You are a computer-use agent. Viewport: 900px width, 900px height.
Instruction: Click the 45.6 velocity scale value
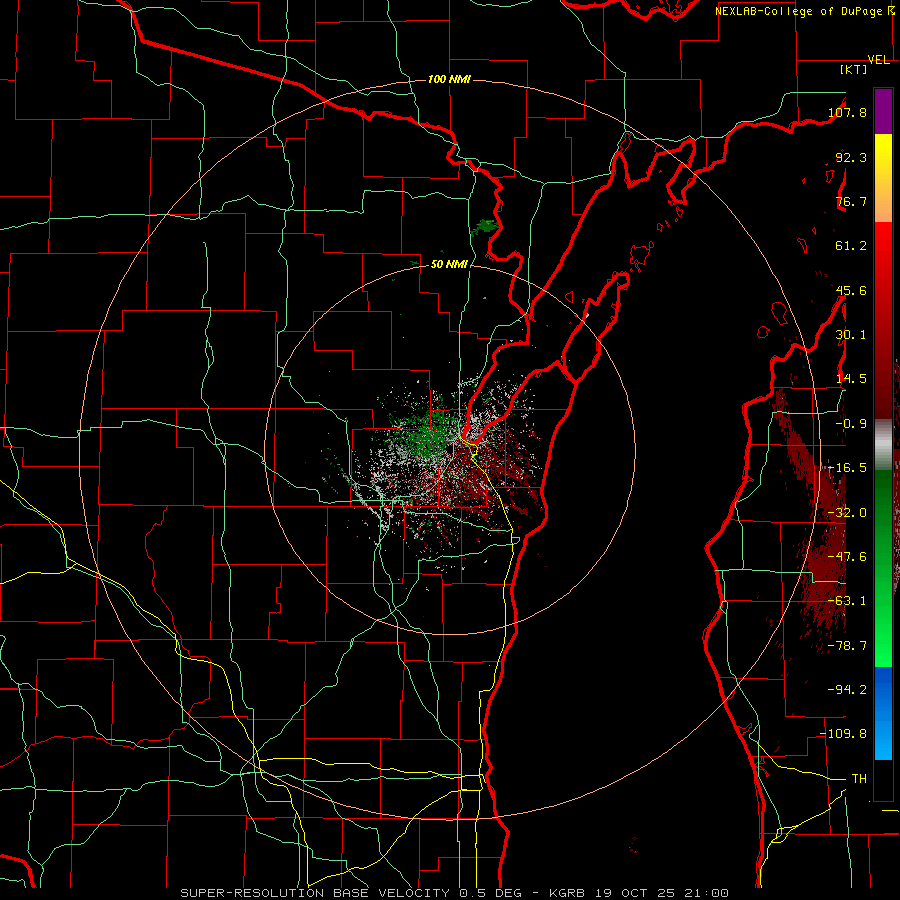(851, 290)
